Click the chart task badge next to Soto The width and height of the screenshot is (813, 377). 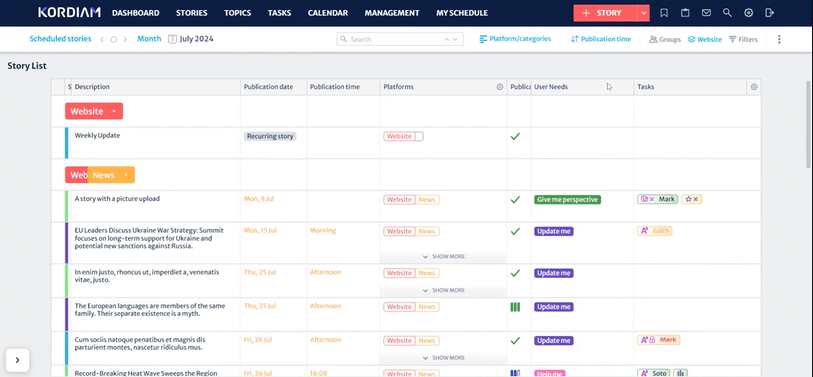680,373
